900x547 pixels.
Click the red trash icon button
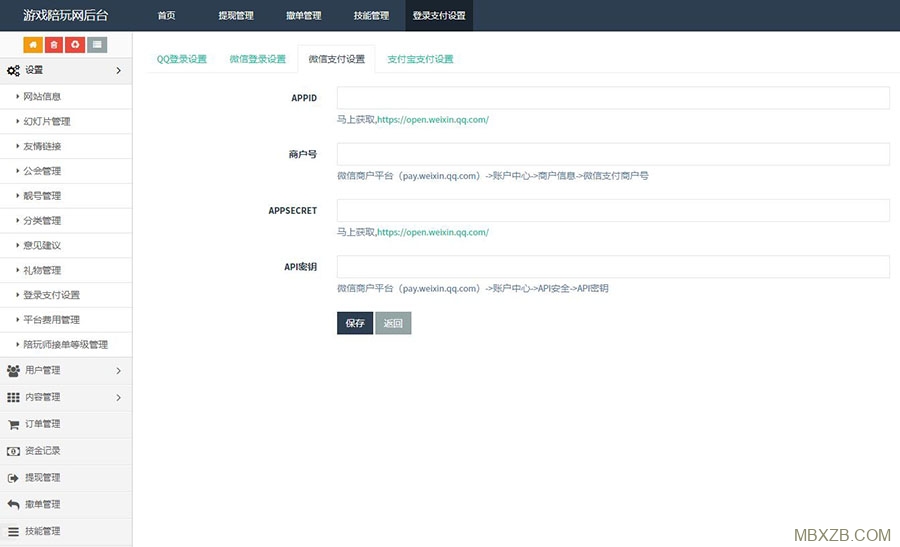(54, 45)
